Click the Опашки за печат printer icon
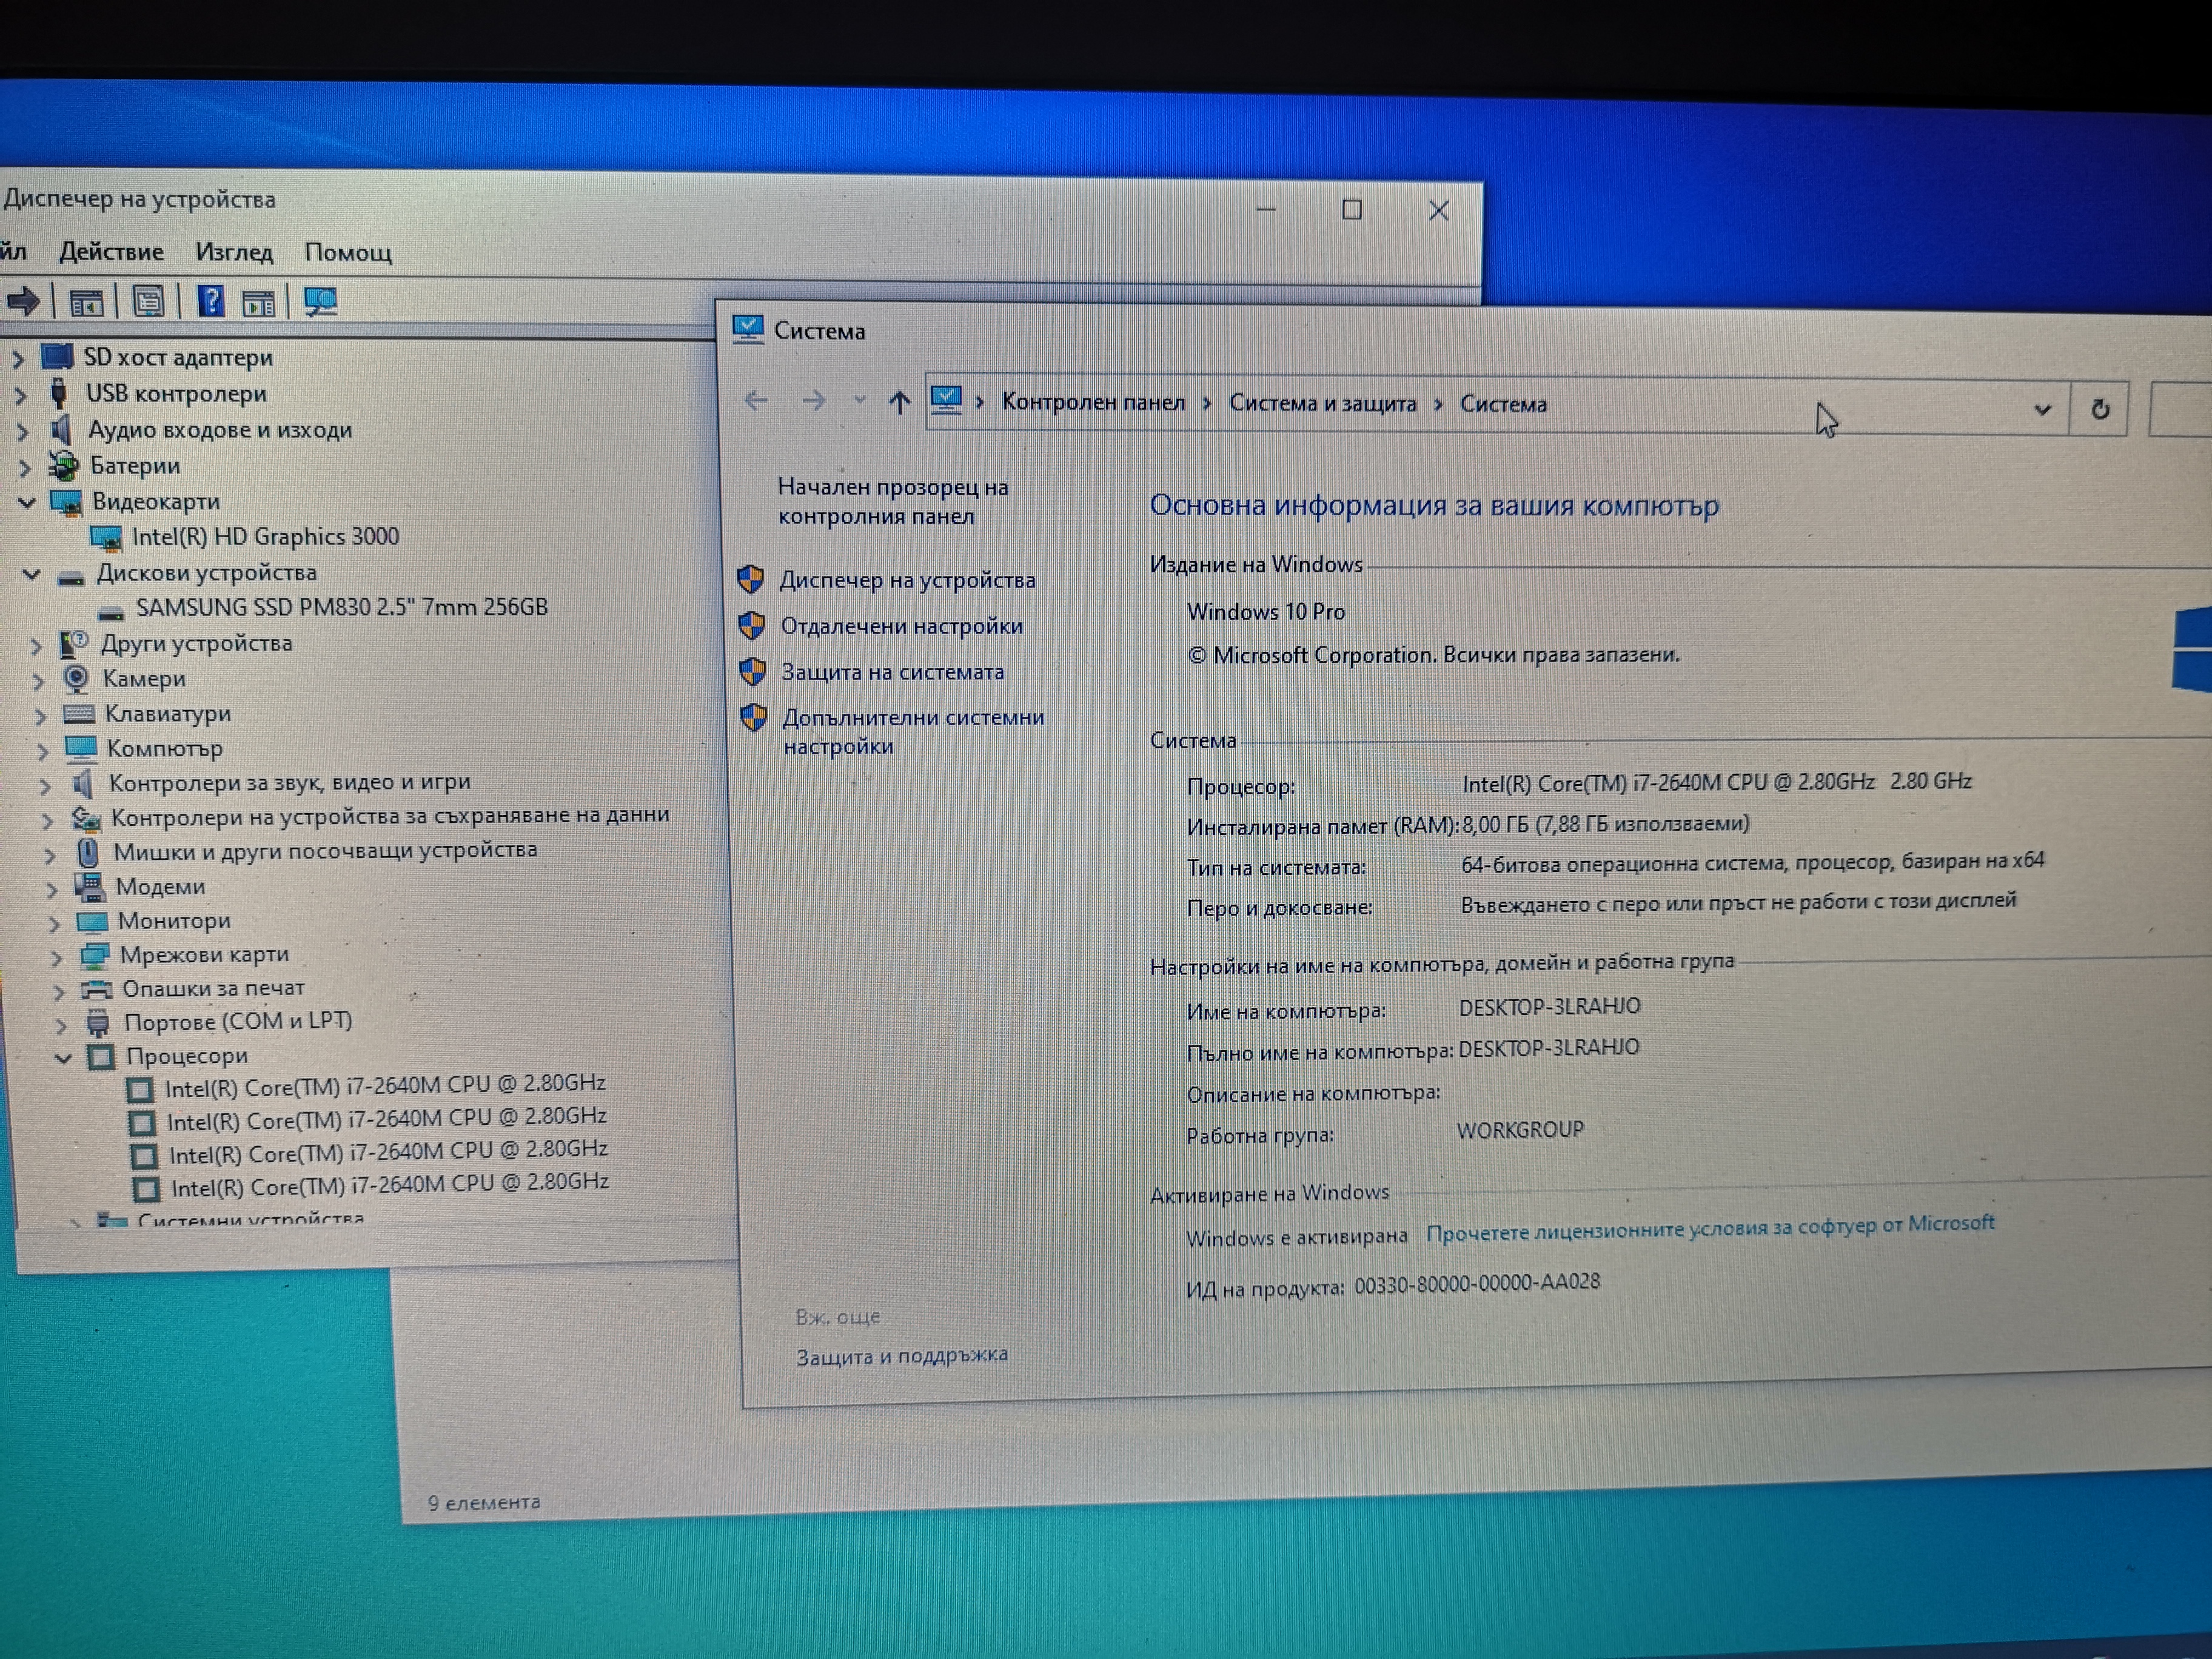 tap(97, 989)
